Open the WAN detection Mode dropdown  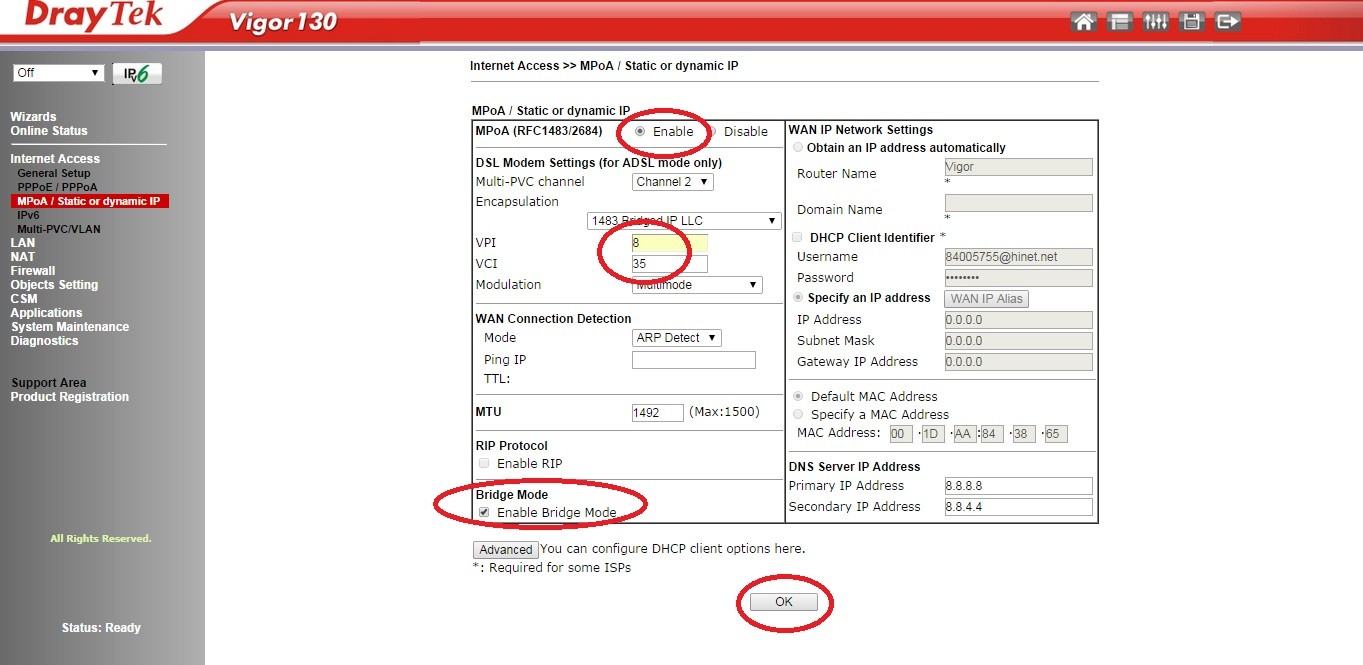coord(676,338)
